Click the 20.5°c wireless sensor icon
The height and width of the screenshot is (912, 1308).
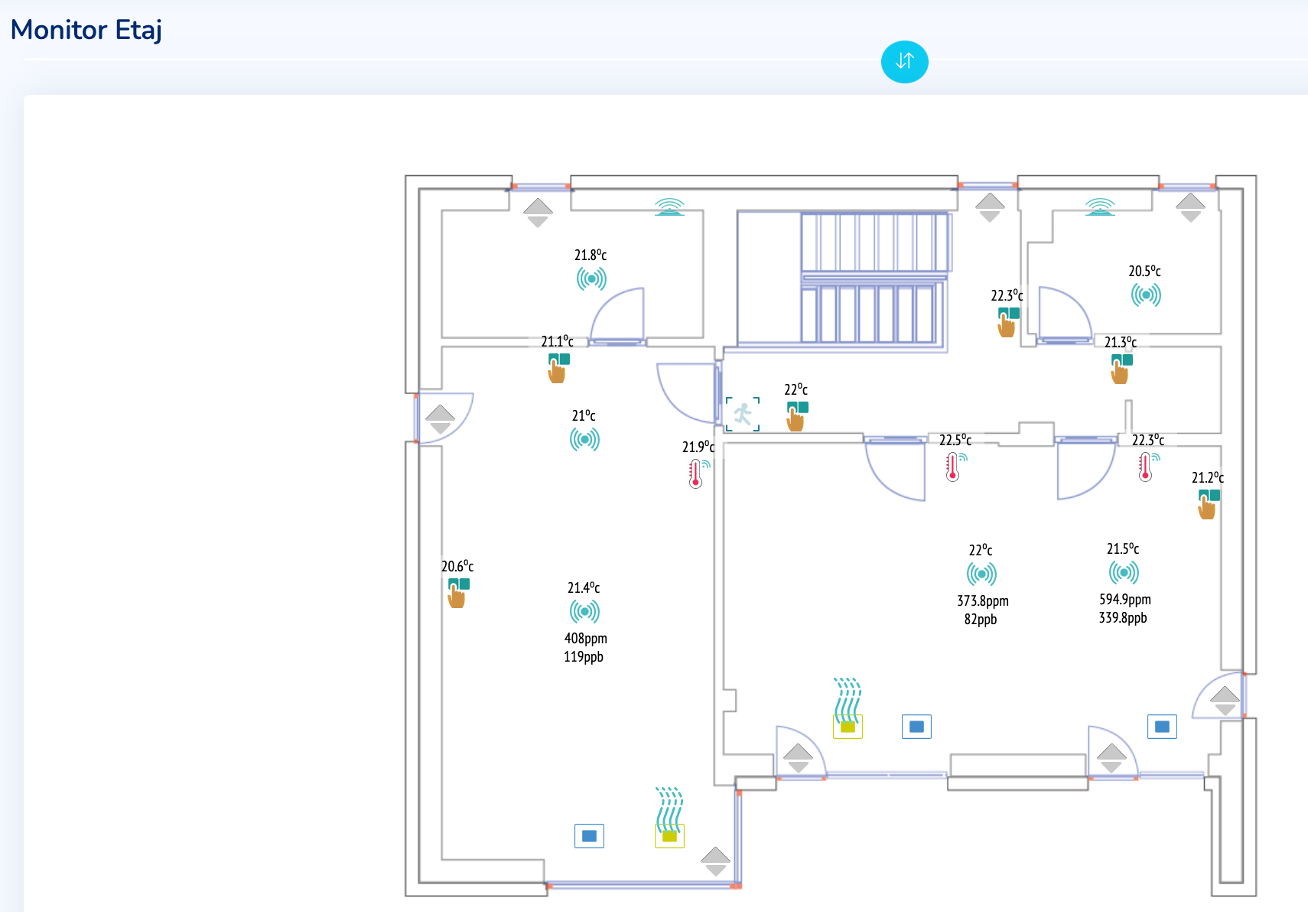(x=1145, y=294)
